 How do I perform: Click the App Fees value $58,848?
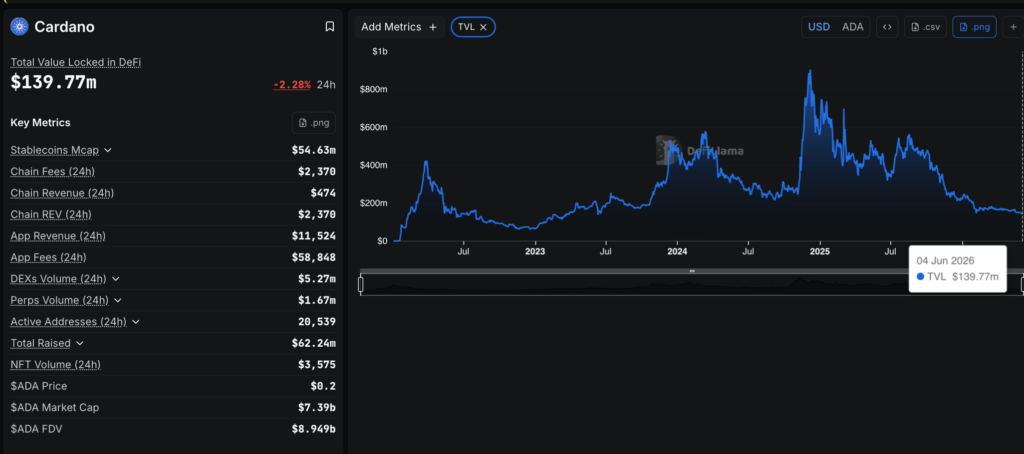tap(314, 257)
